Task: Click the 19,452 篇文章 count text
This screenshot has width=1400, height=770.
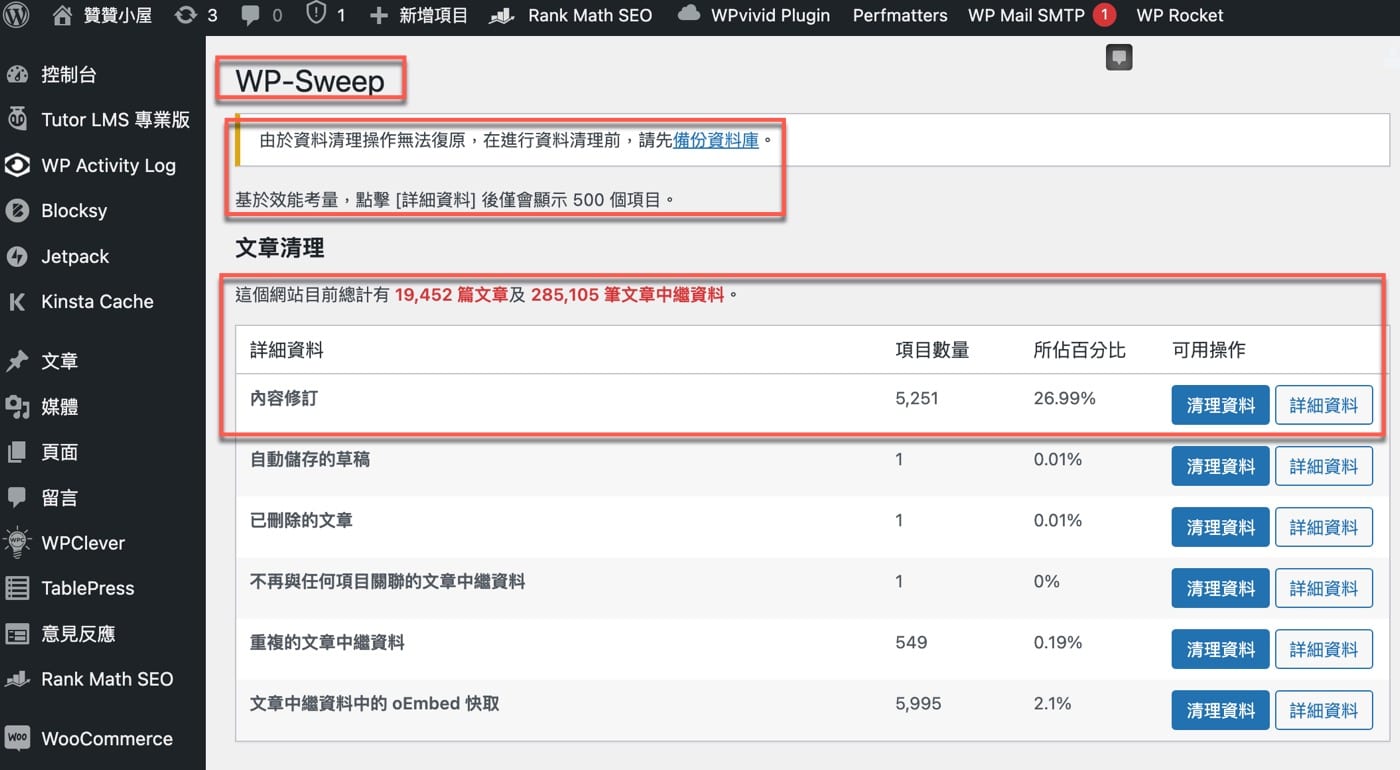Action: [x=451, y=295]
